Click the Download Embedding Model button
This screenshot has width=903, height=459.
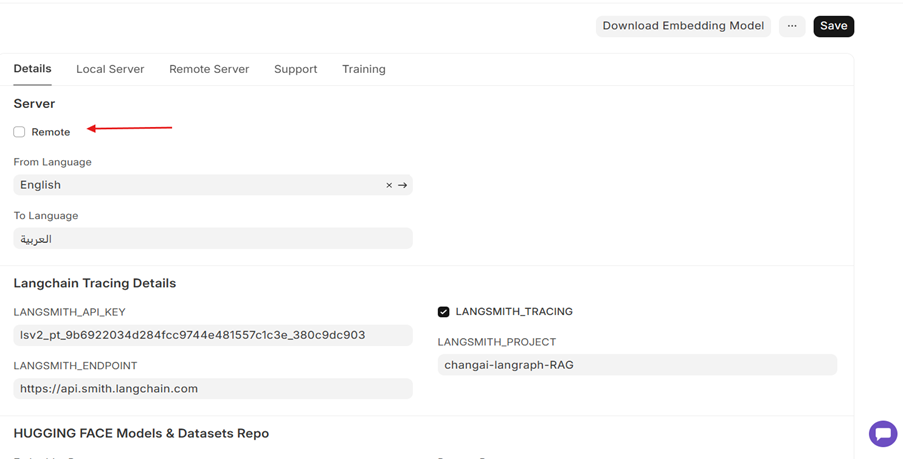pyautogui.click(x=683, y=26)
